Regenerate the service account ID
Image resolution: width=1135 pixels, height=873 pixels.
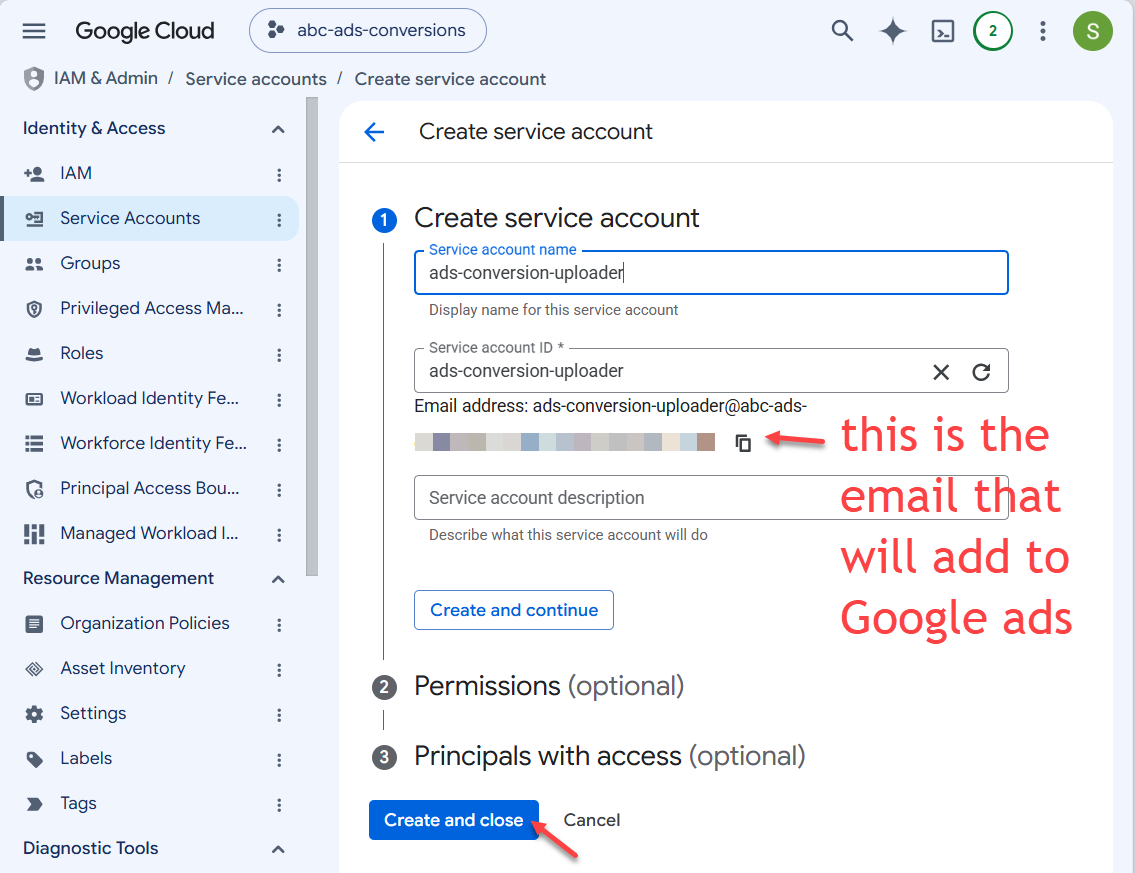pos(981,372)
